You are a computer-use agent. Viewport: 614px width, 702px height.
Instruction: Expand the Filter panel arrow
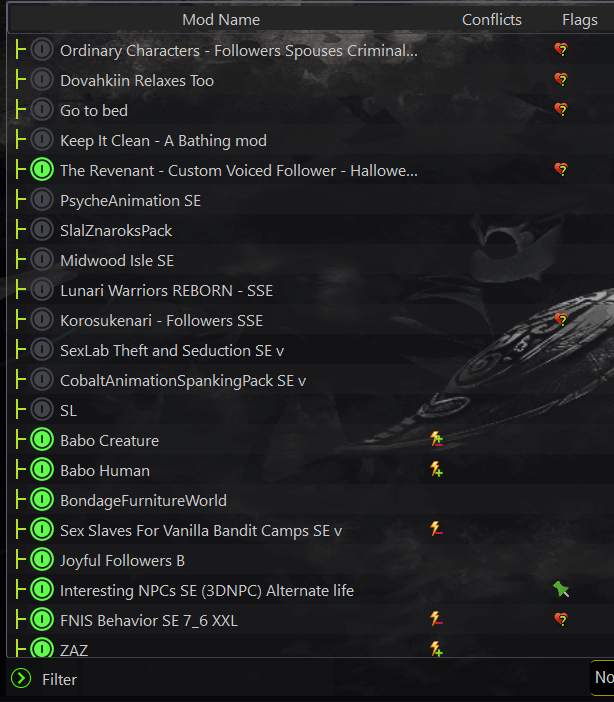coord(21,678)
